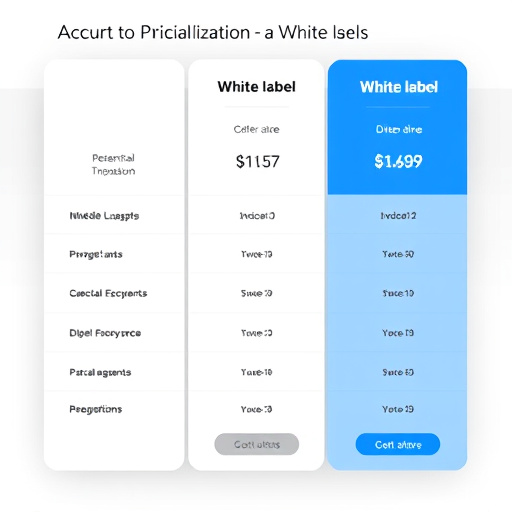Click the 'Indca12' value in the blue plan
512x512 pixels.
point(398,216)
